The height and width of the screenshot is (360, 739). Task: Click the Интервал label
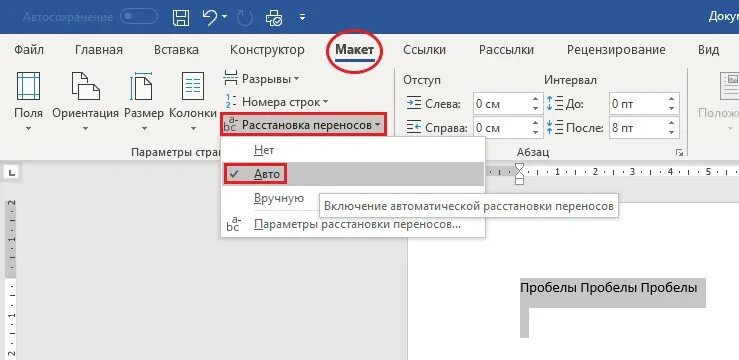pos(570,80)
